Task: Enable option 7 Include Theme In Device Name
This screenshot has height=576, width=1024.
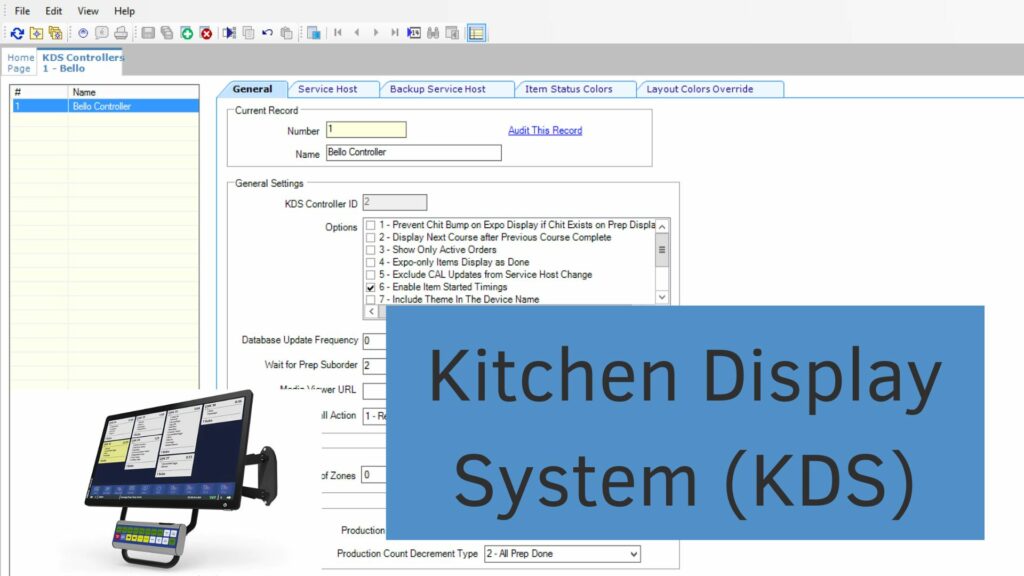Action: (x=370, y=300)
